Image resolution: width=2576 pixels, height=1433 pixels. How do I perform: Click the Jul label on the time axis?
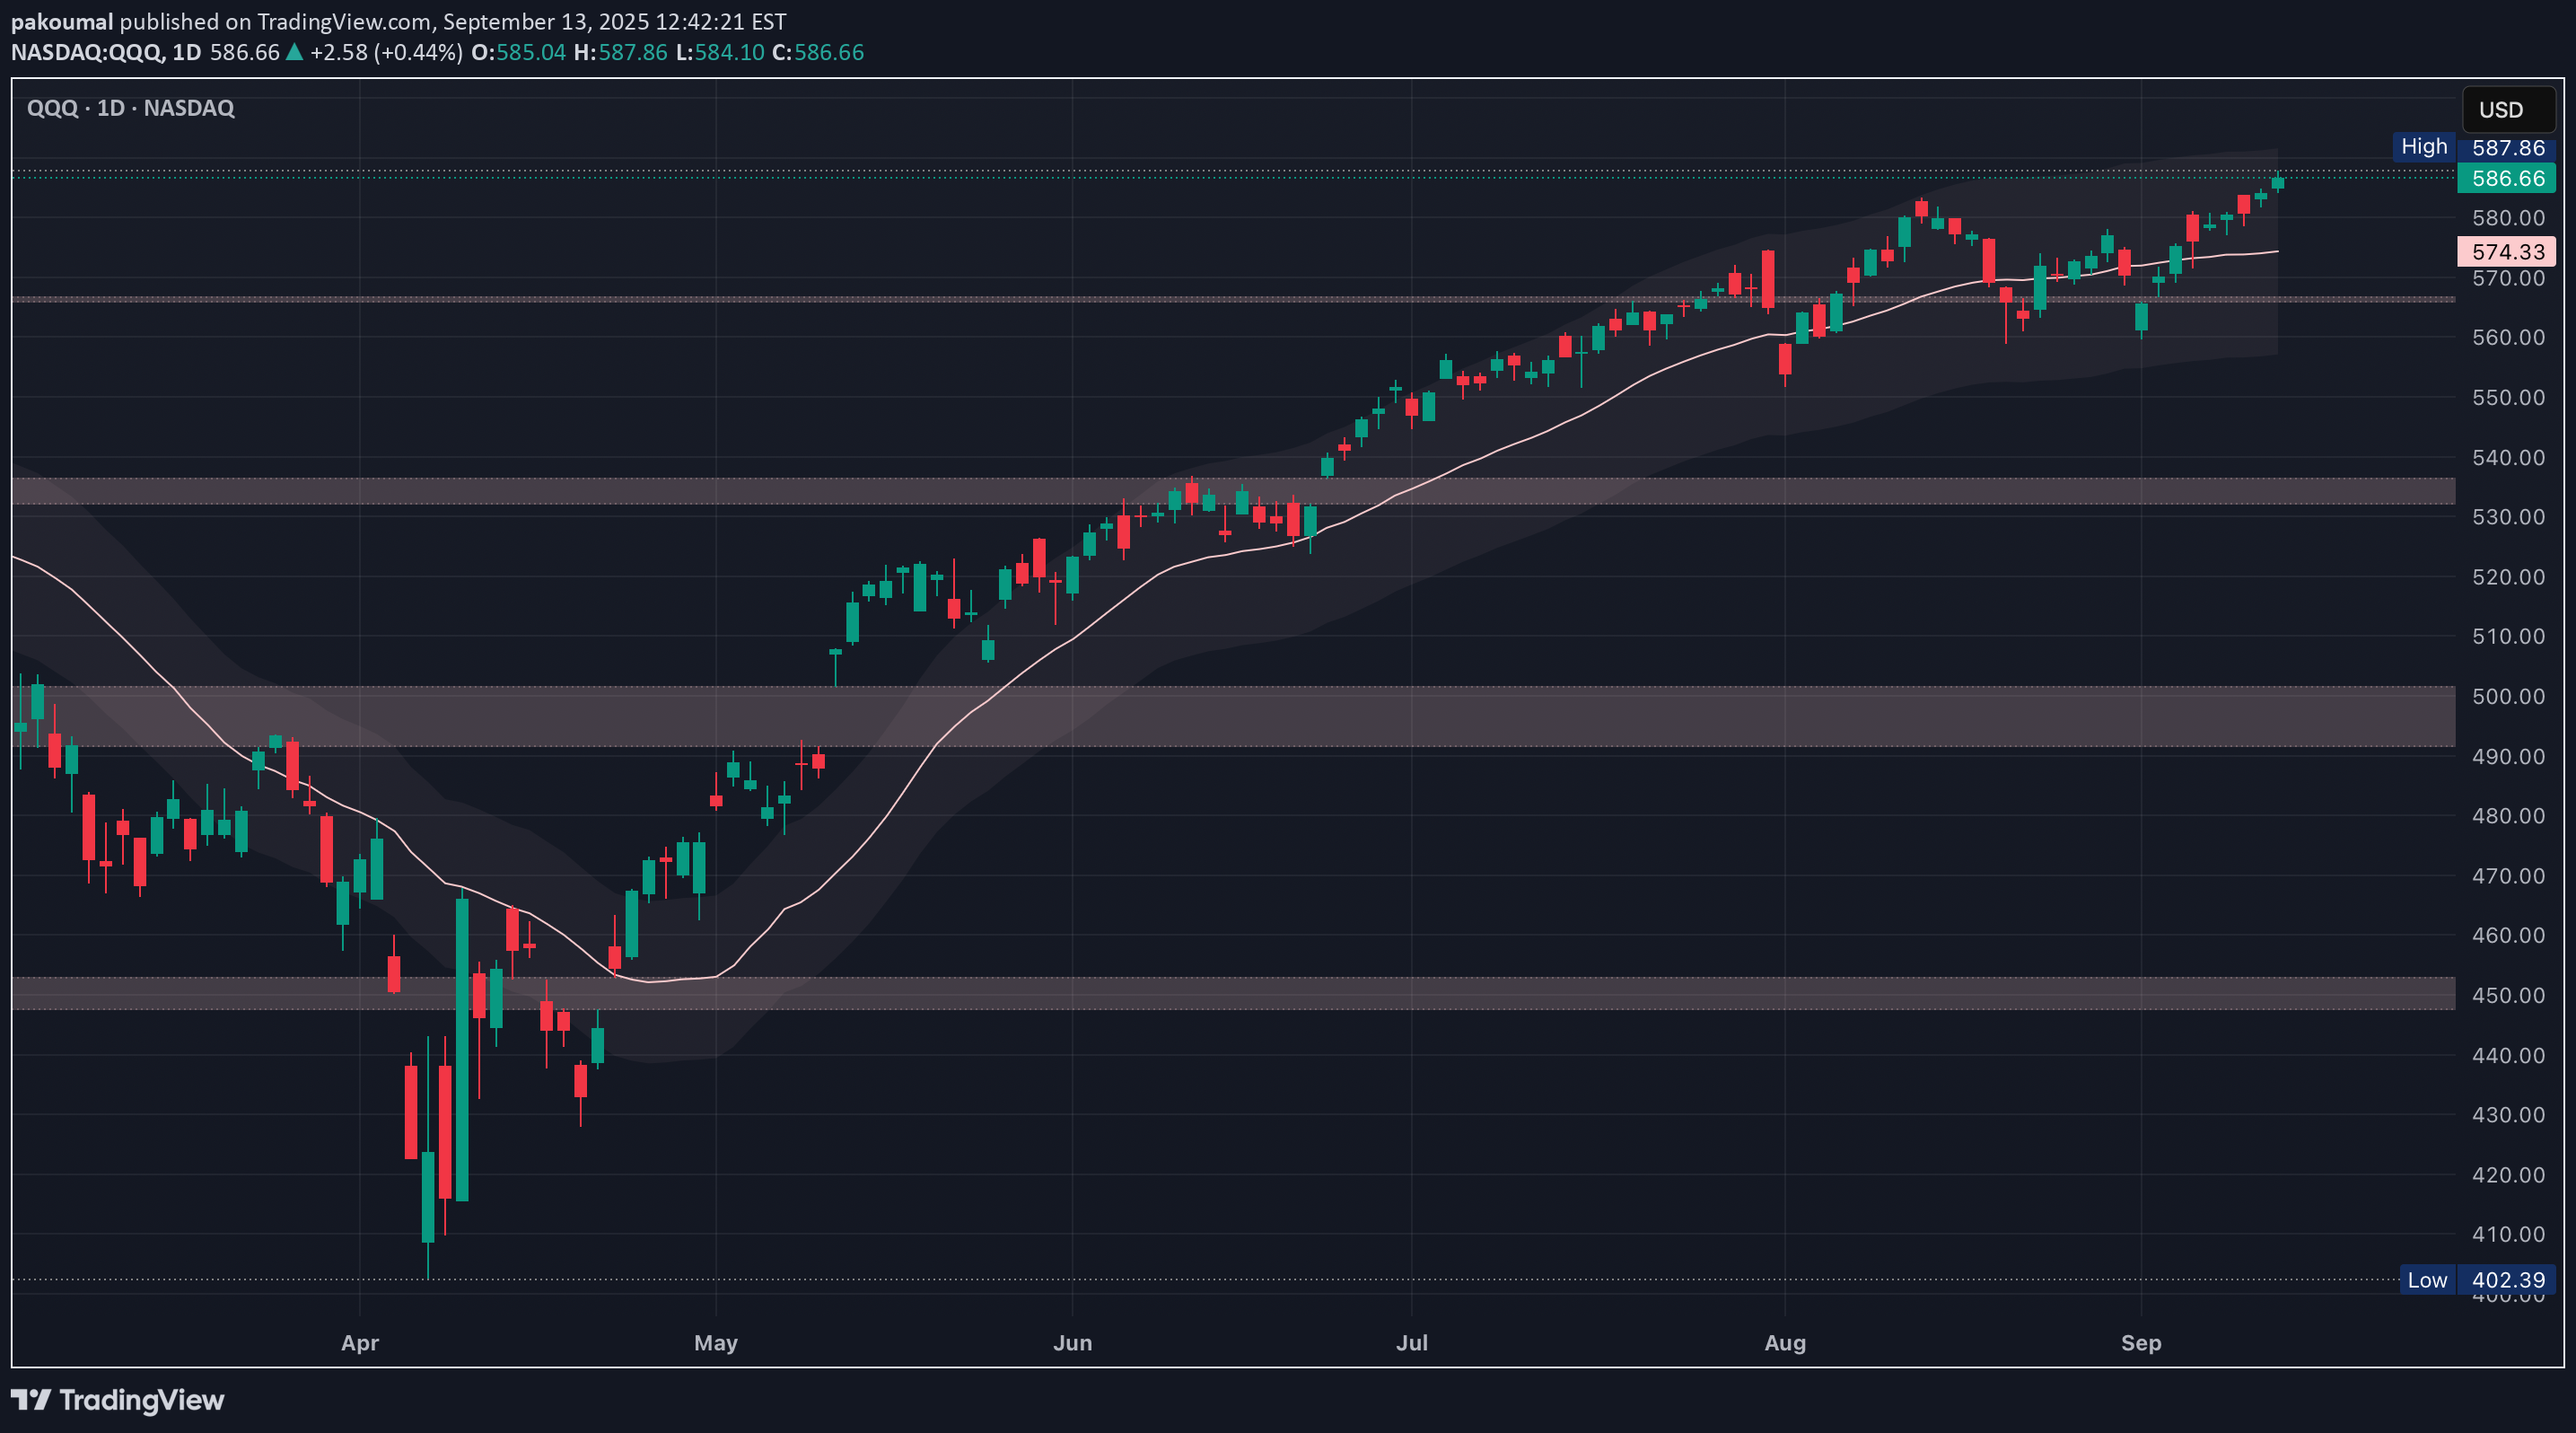pos(1412,1342)
